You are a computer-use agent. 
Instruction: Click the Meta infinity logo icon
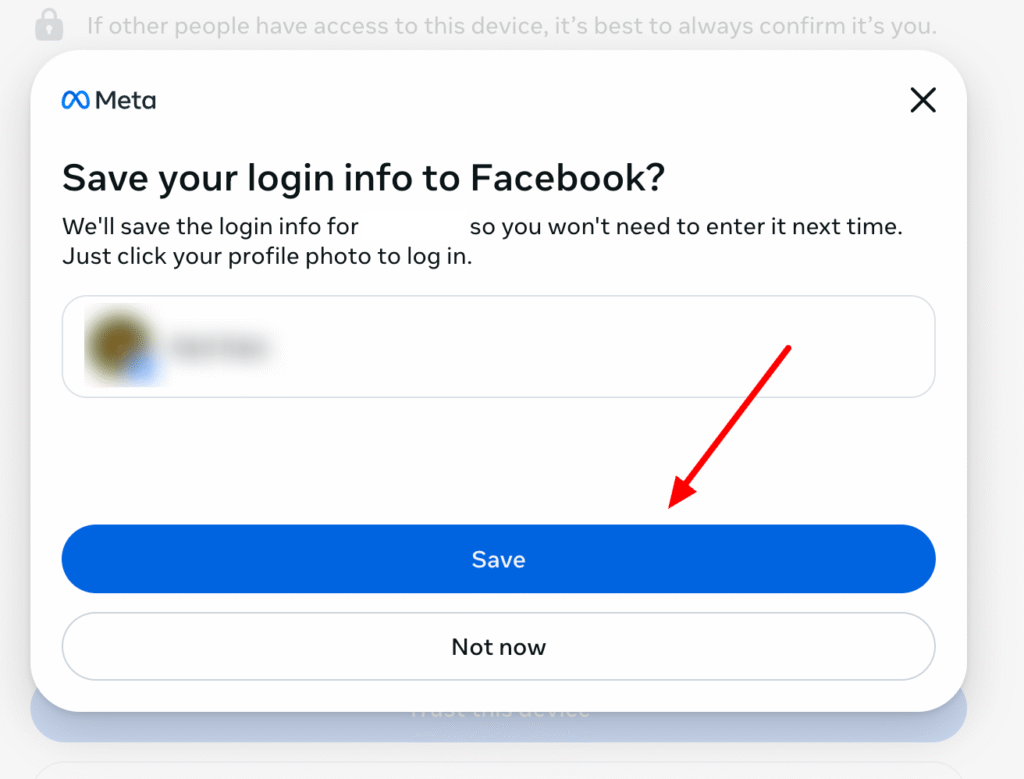point(76,100)
